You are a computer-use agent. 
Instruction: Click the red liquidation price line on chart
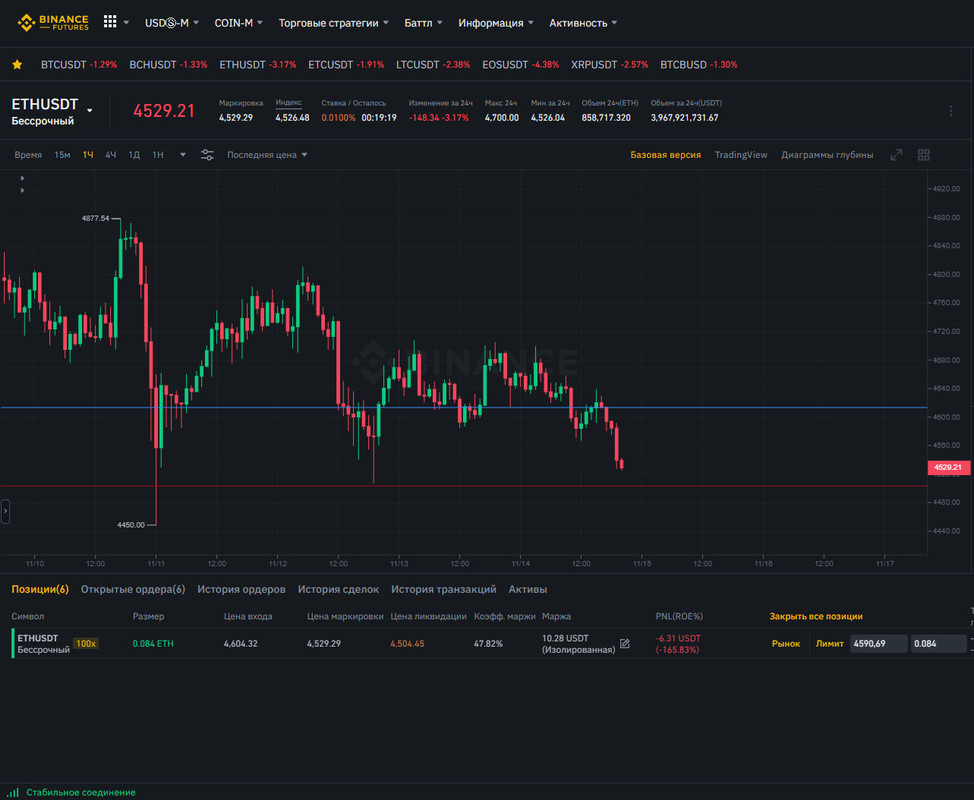point(463,486)
